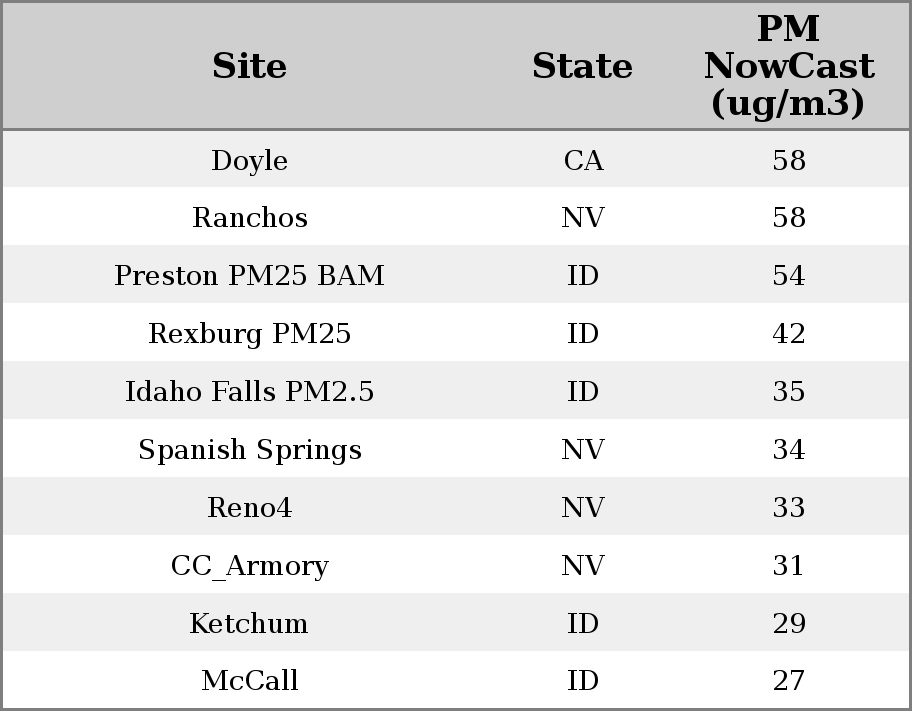Select the NV state cell for Ranchos
The width and height of the screenshot is (912, 711).
click(x=583, y=218)
